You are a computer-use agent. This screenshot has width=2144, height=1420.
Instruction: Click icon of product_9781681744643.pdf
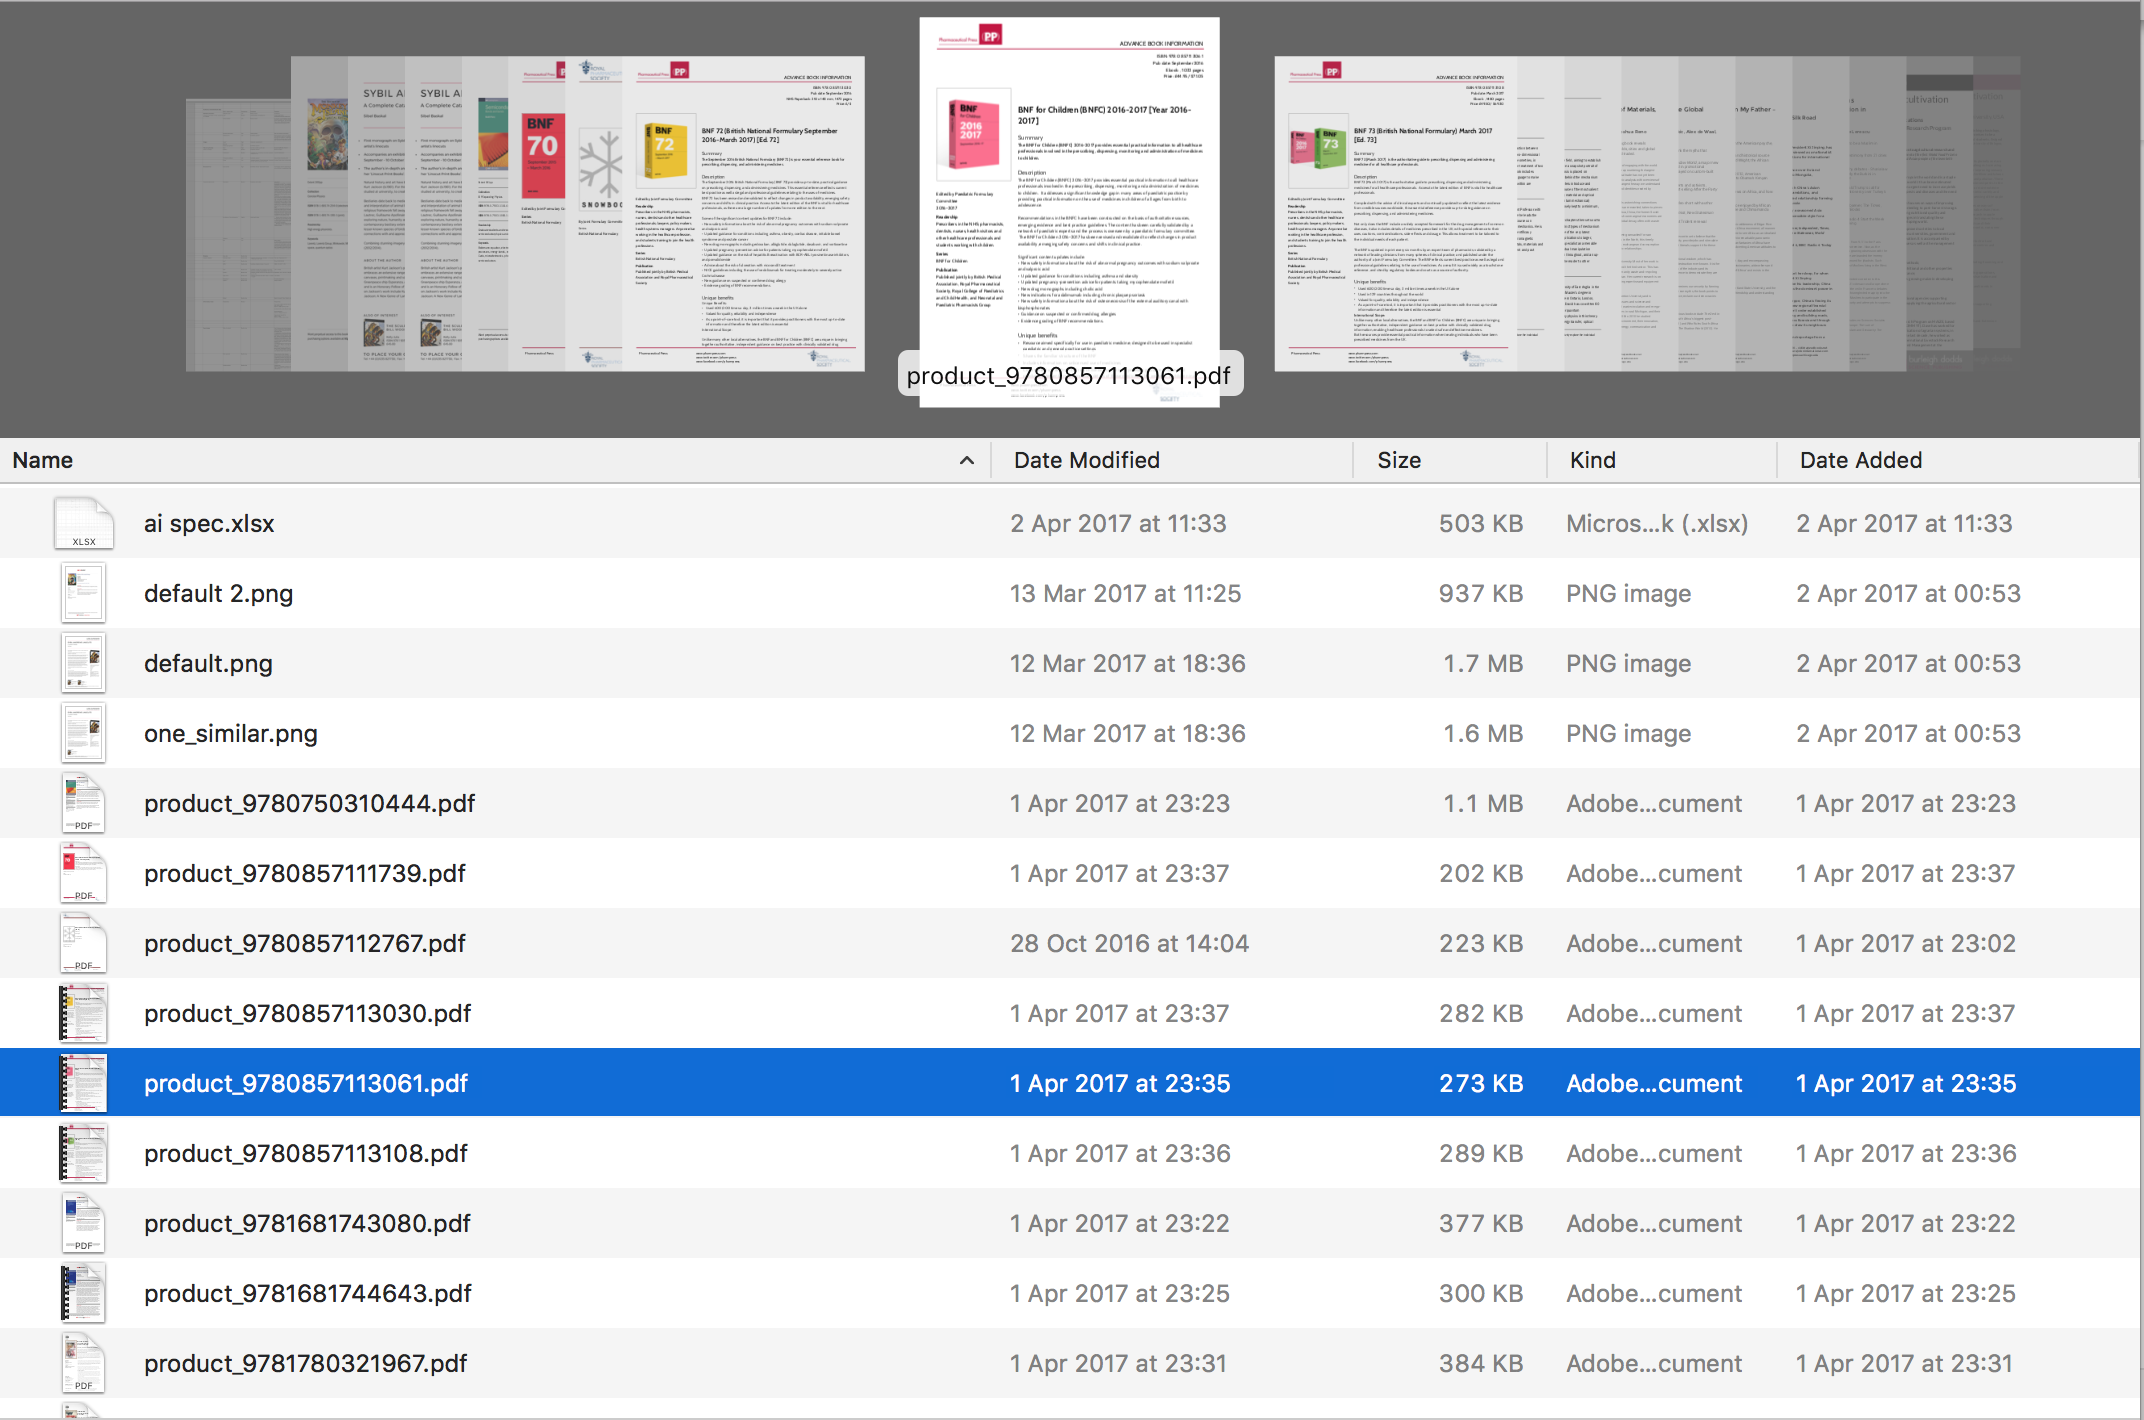[84, 1293]
